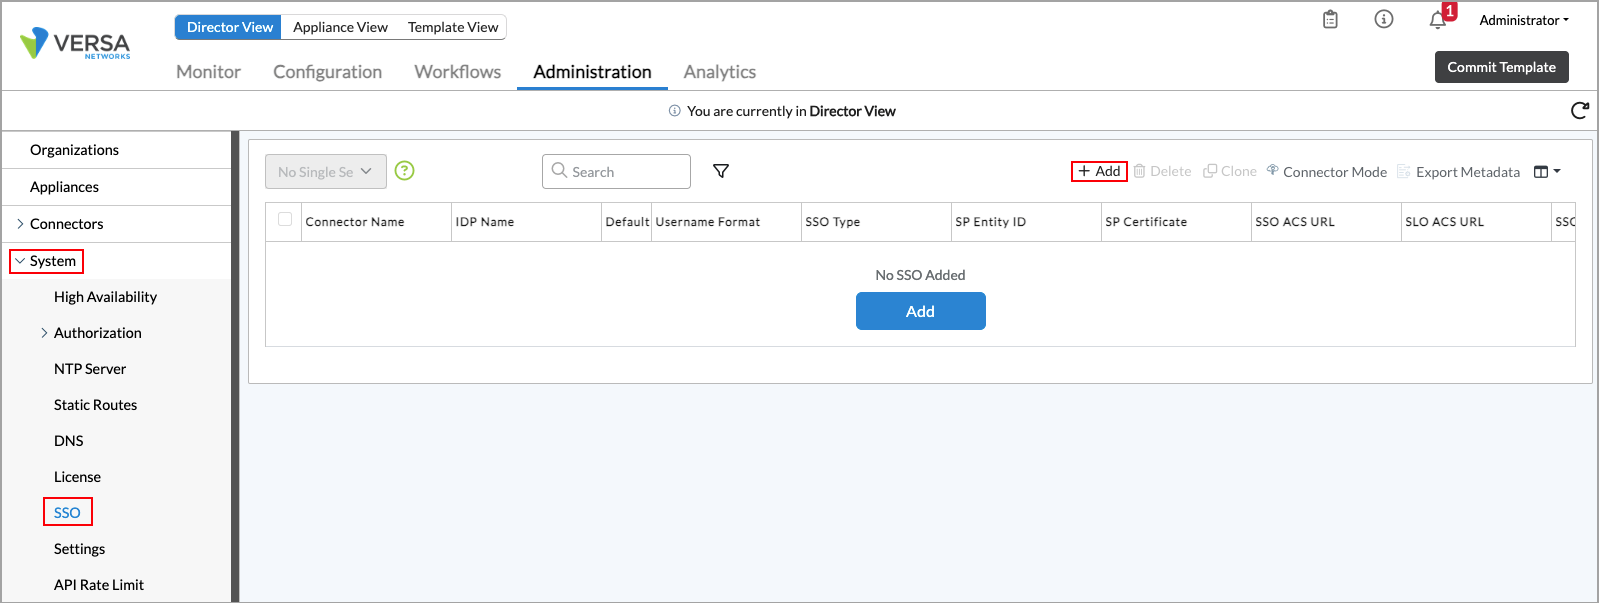Screen dimensions: 1599x603
Task: Click the blue Add button
Action: pos(920,311)
